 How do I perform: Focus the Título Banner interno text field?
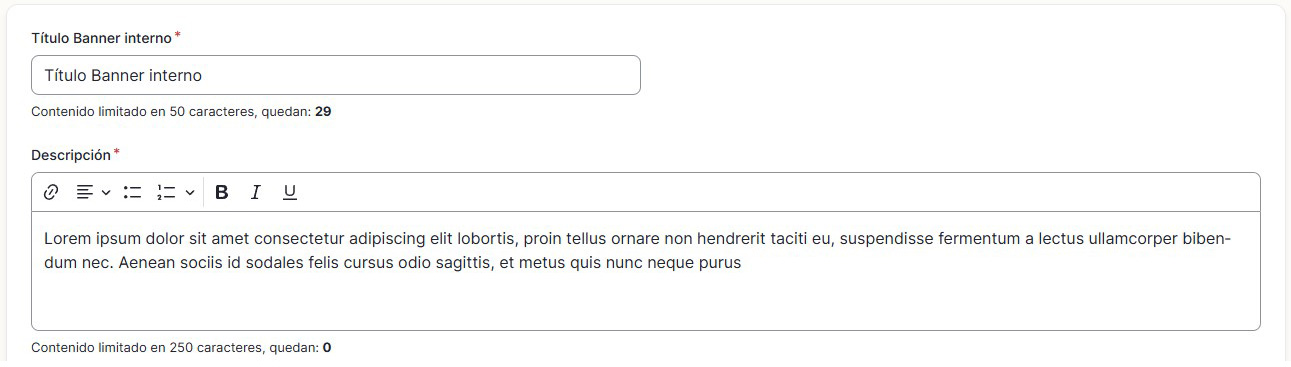(336, 75)
